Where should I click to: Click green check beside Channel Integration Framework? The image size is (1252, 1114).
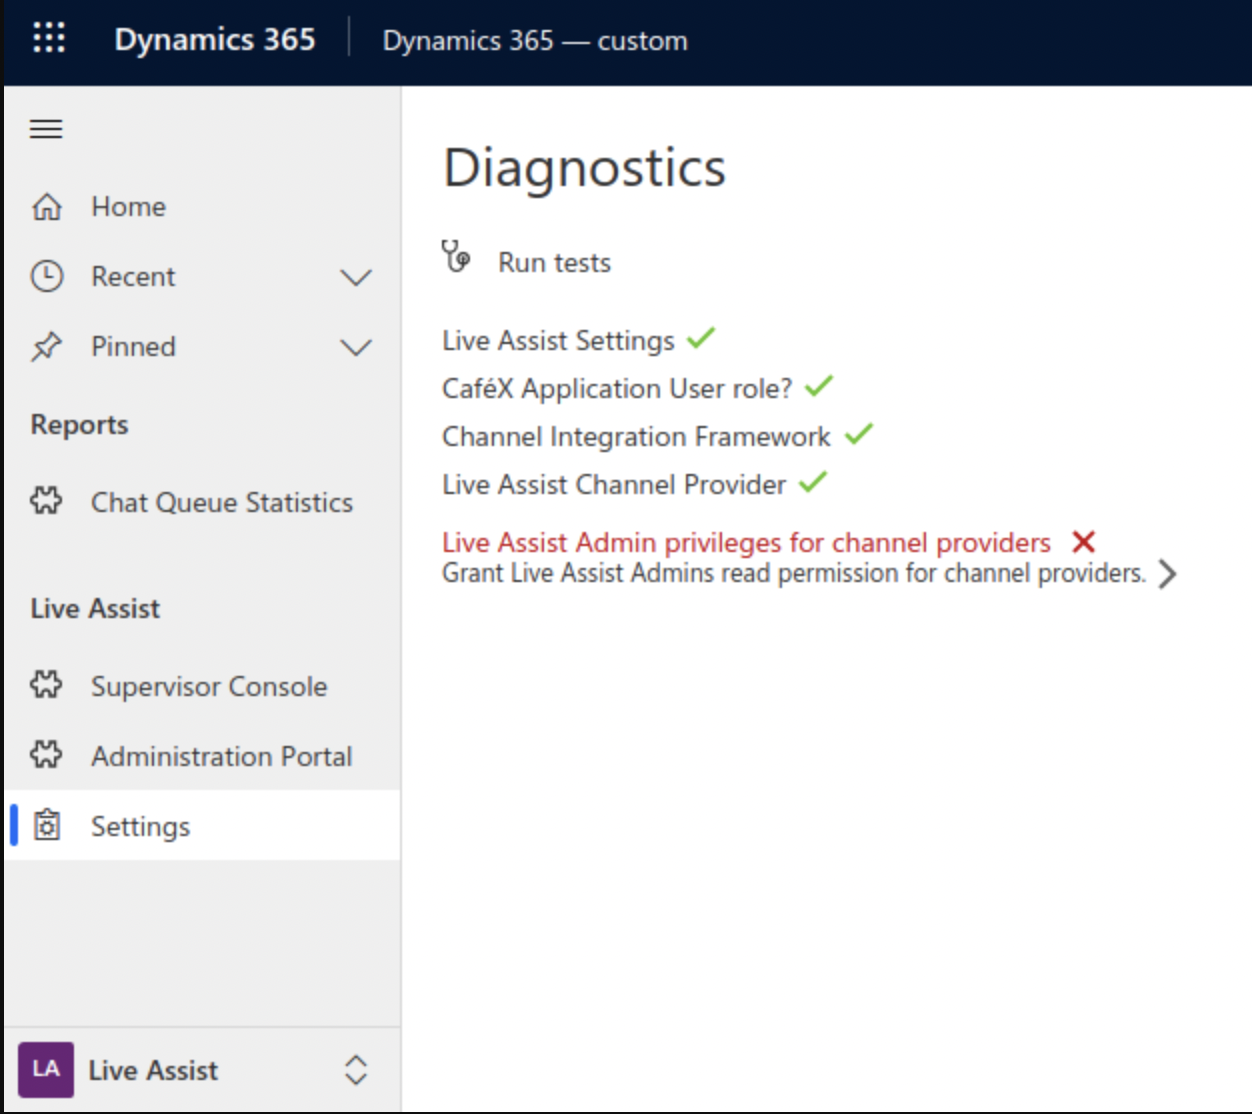pos(859,434)
